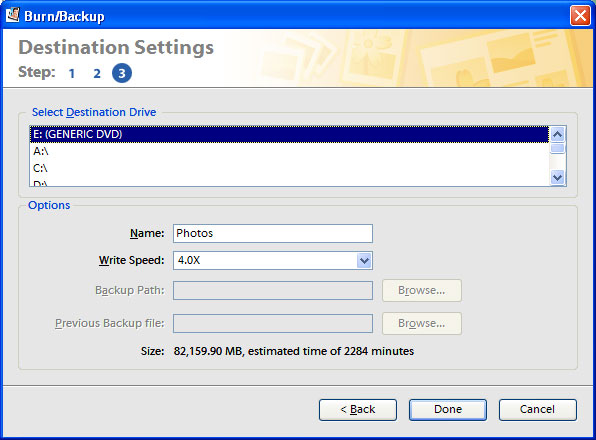Click the Burn/Backup title bar application icon
Image resolution: width=596 pixels, height=440 pixels.
(13, 15)
